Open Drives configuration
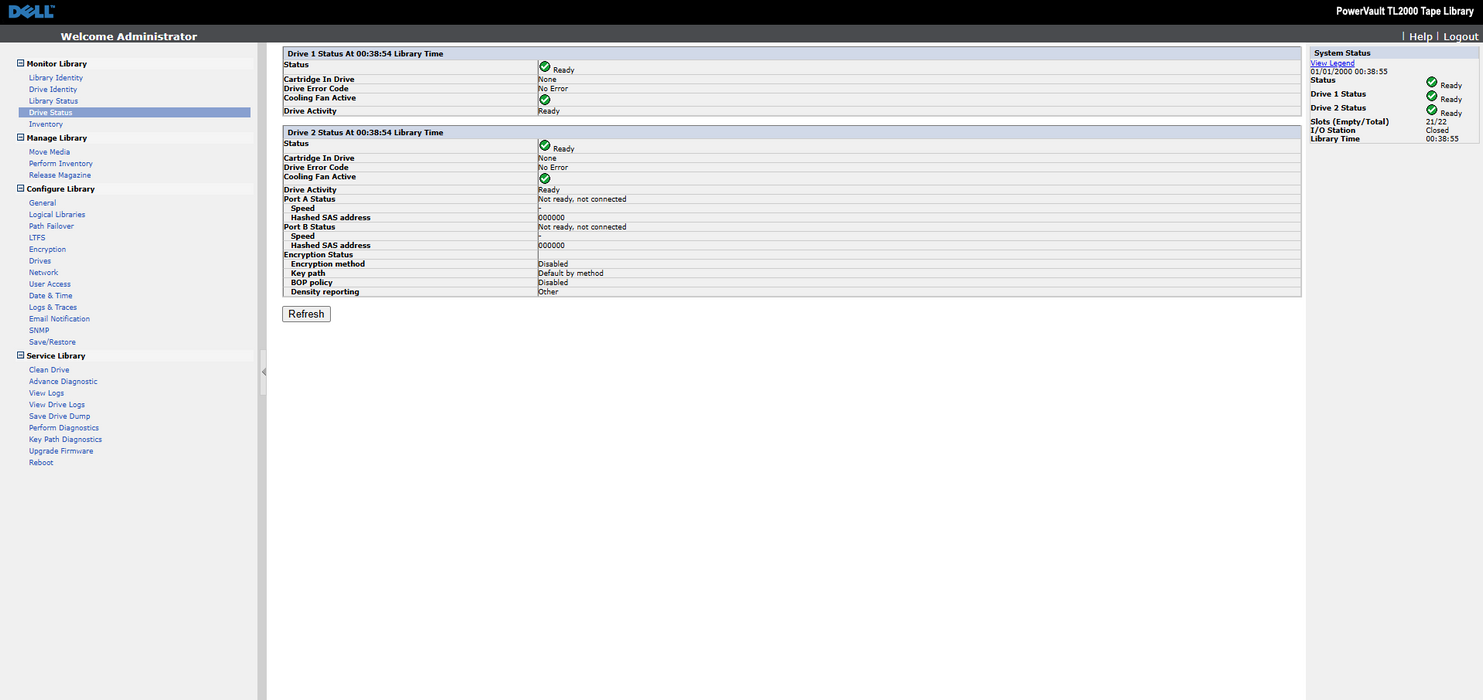The width and height of the screenshot is (1483, 700). click(x=40, y=261)
